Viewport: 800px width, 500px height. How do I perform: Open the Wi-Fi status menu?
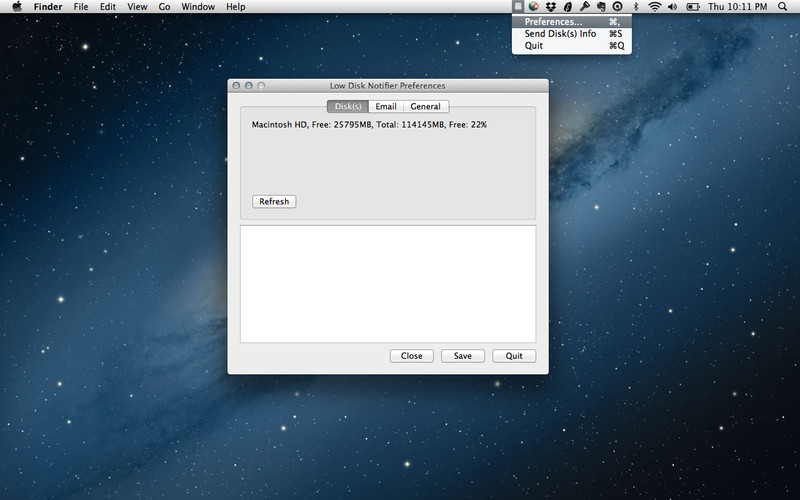(x=655, y=7)
